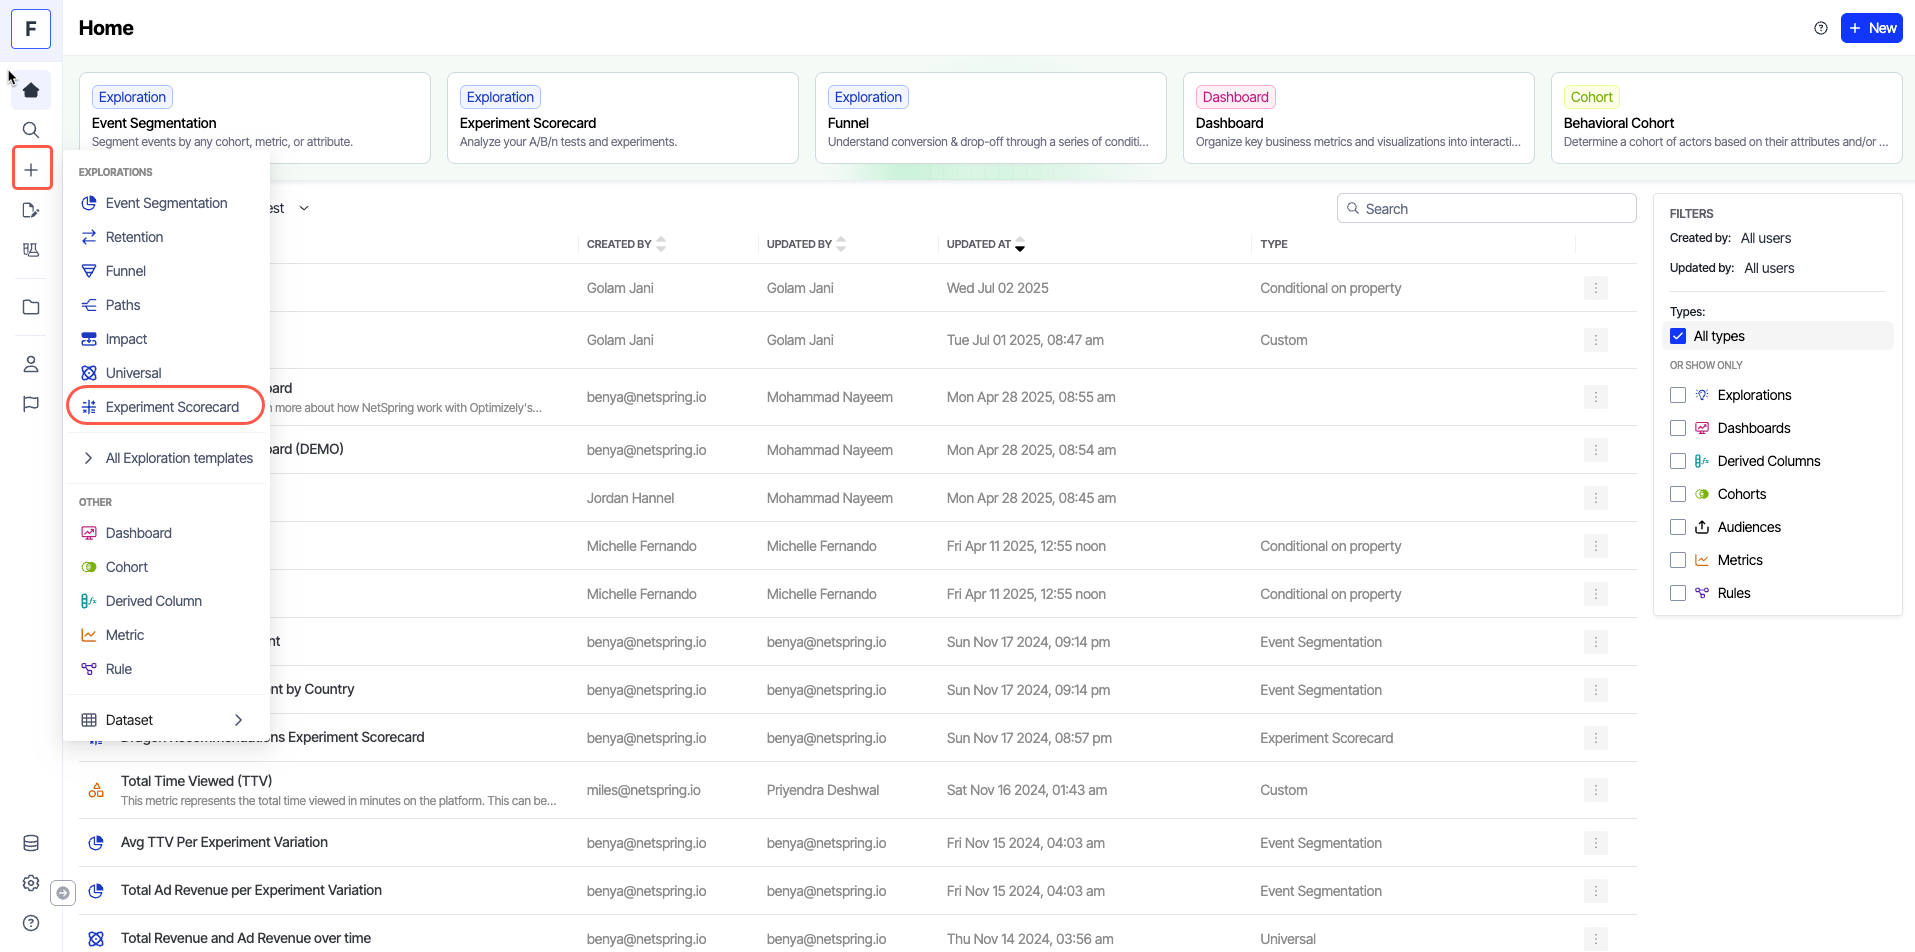1915x952 pixels.
Task: Click the F workspace logo
Action: [31, 28]
